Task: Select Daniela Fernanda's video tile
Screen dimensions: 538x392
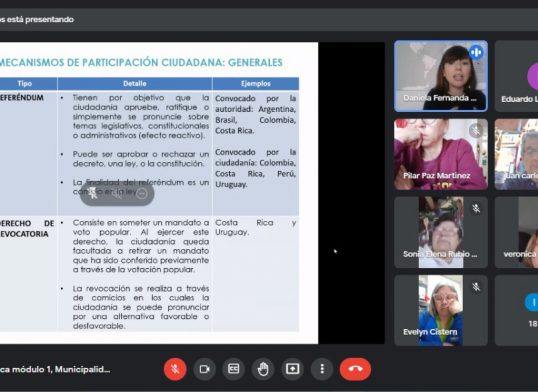Action: [x=441, y=76]
